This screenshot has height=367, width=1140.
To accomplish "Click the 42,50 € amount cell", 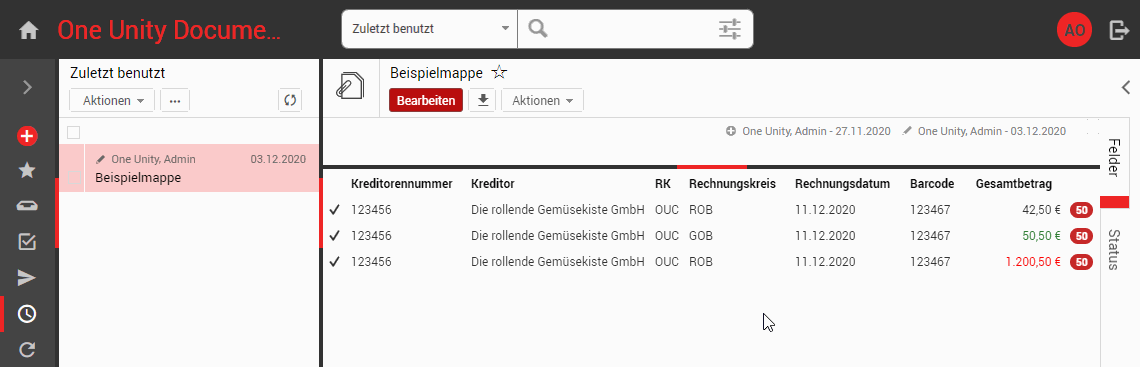I will click(x=1042, y=210).
